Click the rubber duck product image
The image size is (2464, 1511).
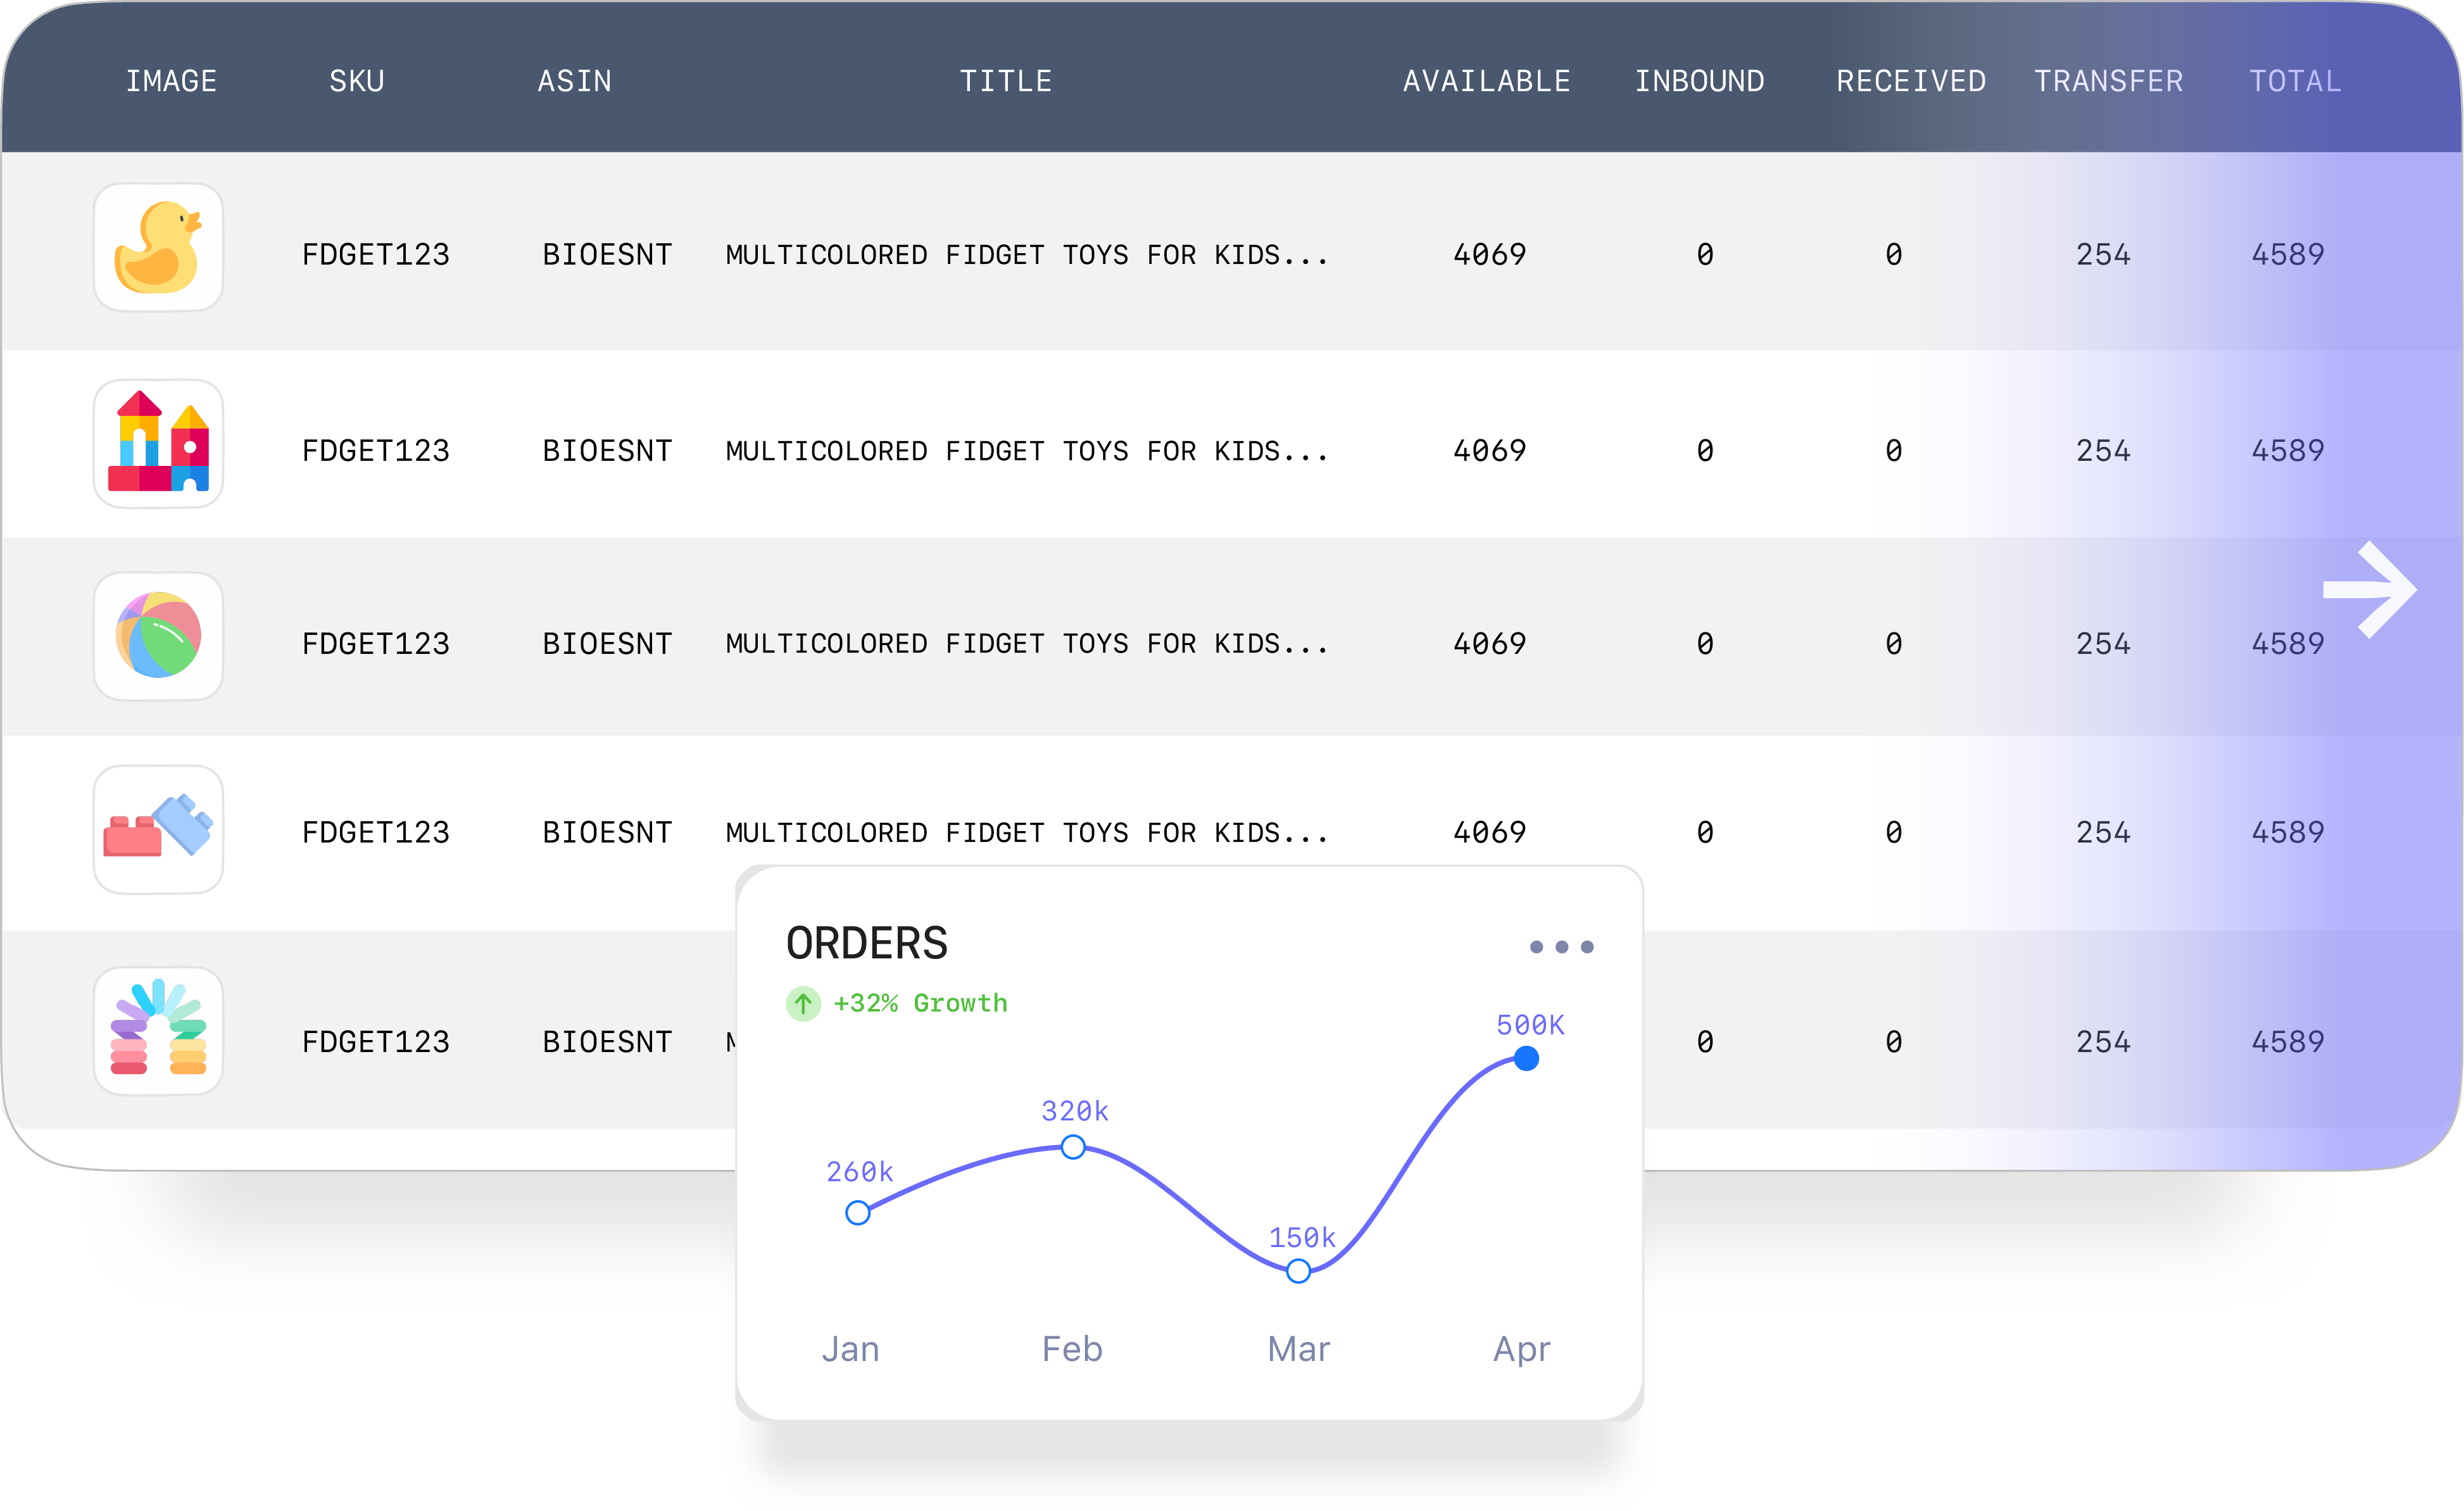[x=158, y=247]
